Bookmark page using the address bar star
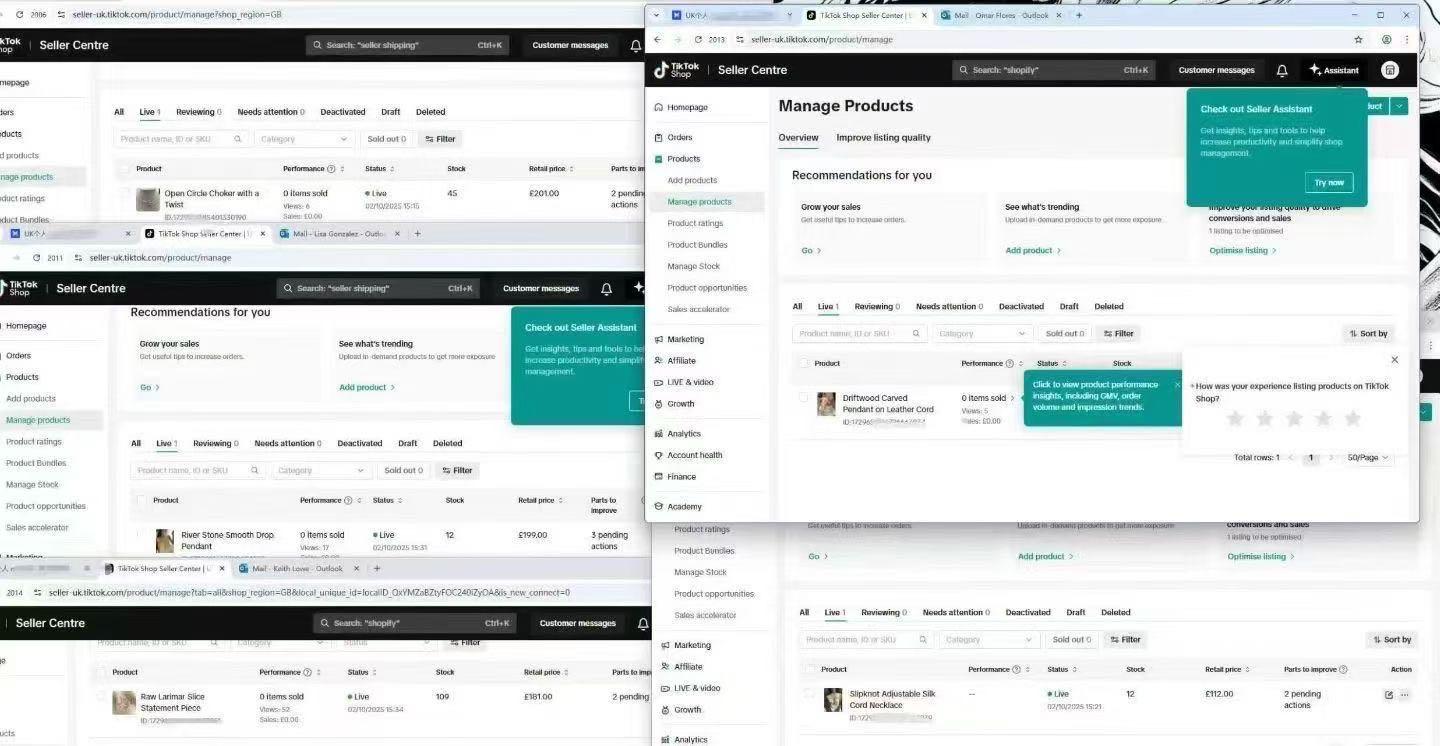The image size is (1440, 746). click(1358, 40)
